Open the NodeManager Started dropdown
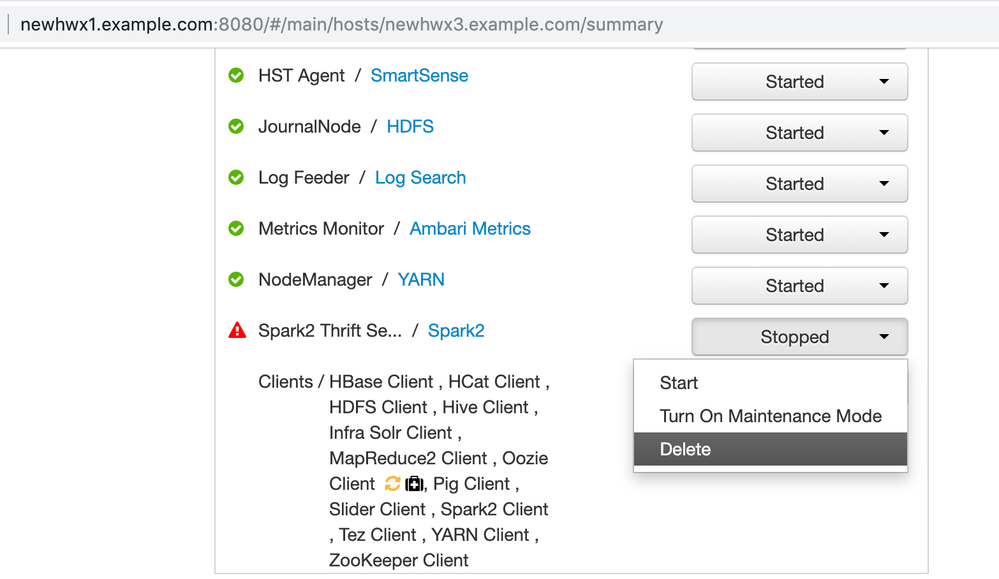This screenshot has height=579, width=999. coord(799,286)
